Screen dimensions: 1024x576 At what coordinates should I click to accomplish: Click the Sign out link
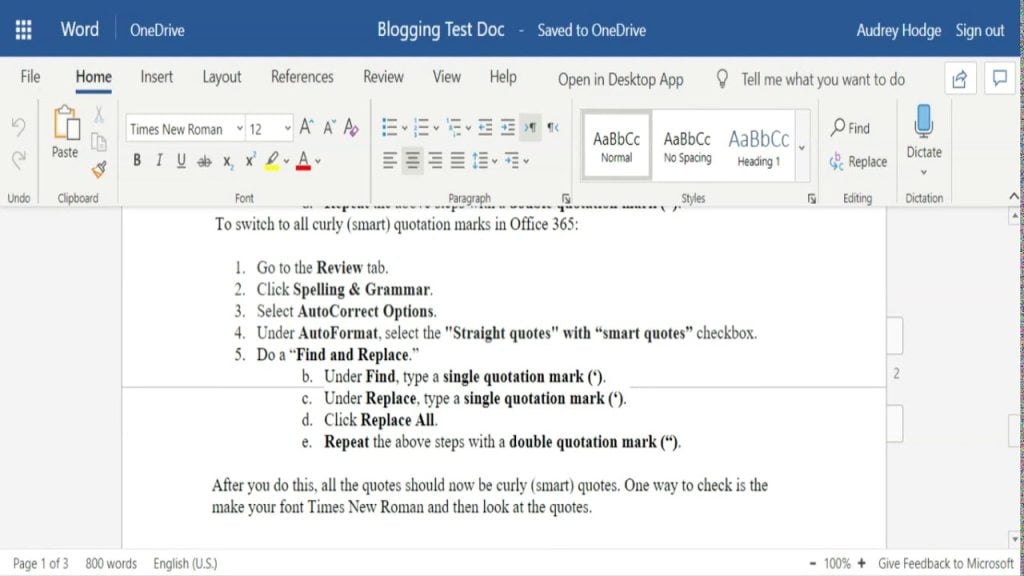pyautogui.click(x=980, y=31)
